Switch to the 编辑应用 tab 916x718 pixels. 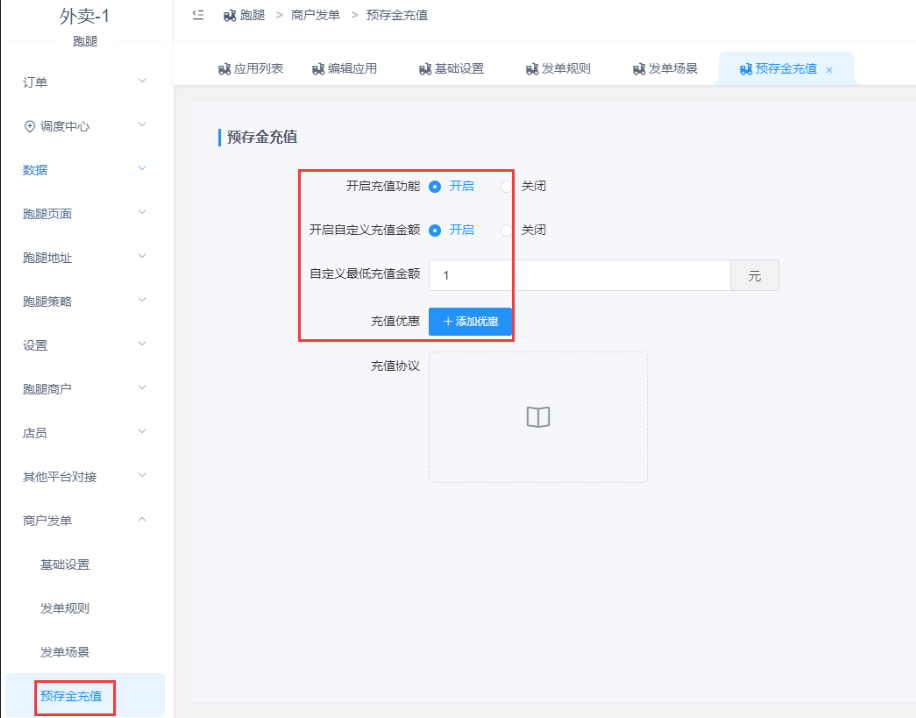click(345, 69)
